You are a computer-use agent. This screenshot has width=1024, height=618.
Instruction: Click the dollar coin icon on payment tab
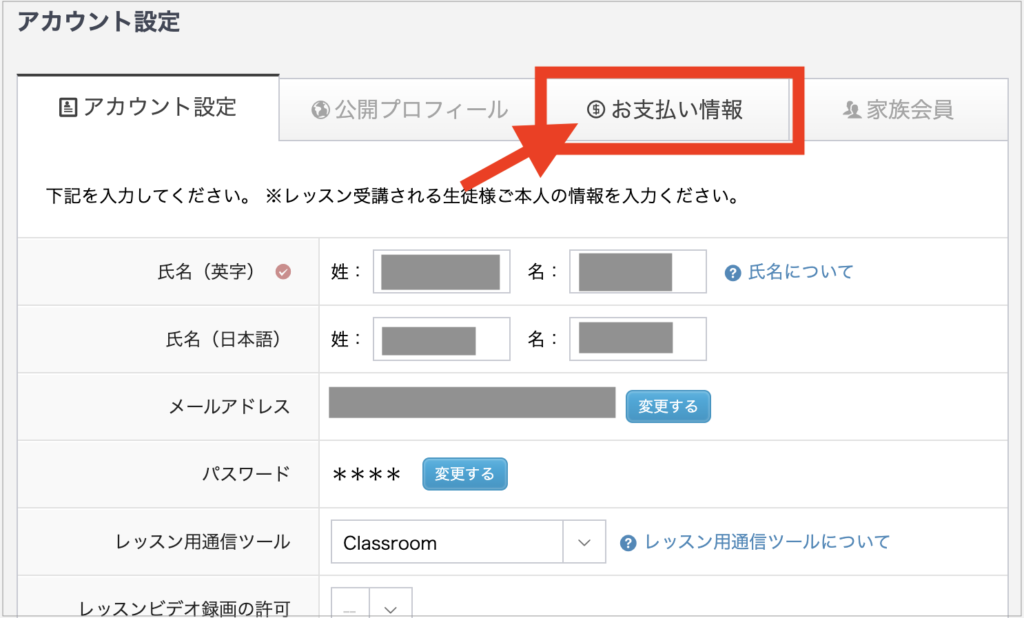click(x=596, y=109)
